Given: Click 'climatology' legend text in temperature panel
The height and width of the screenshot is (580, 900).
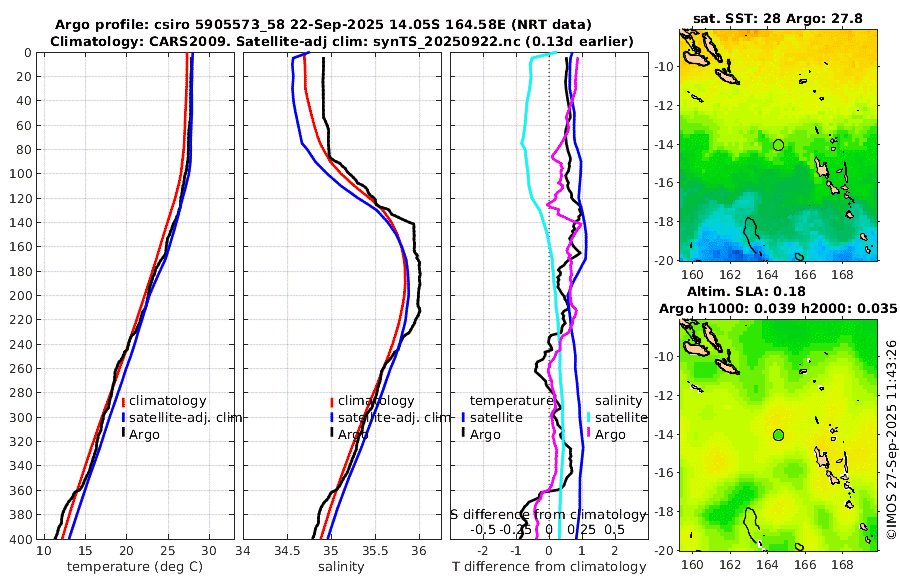Looking at the screenshot, I should pyautogui.click(x=168, y=401).
